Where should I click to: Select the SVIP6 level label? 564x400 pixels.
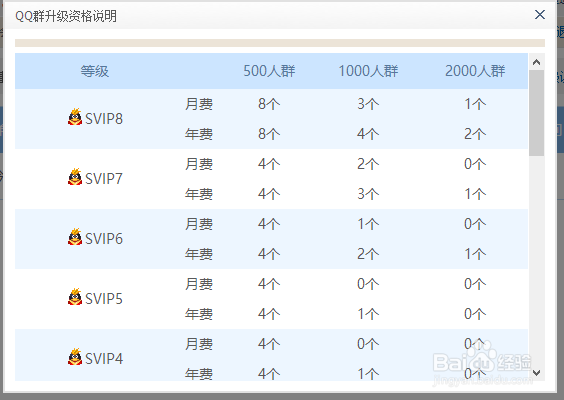104,239
